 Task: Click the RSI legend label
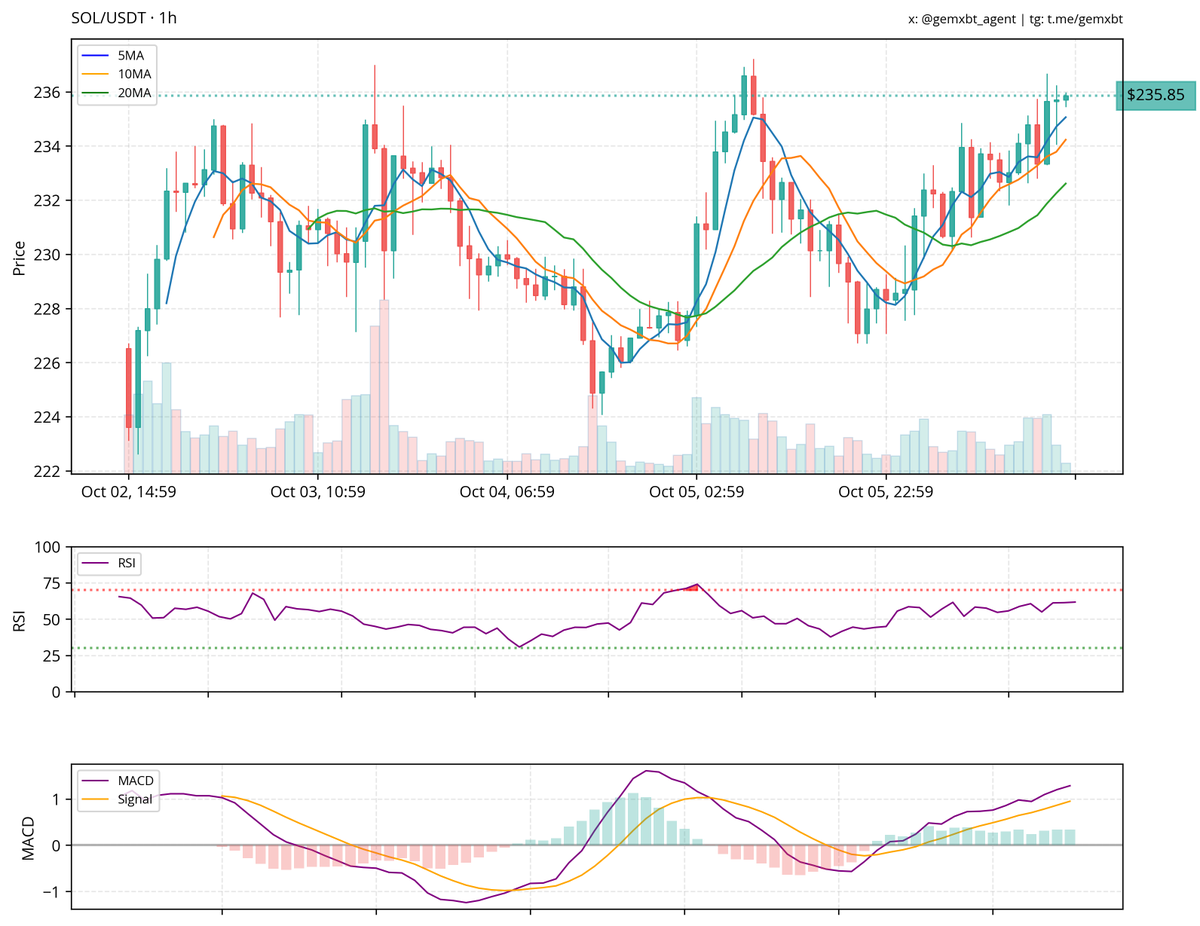[126, 563]
